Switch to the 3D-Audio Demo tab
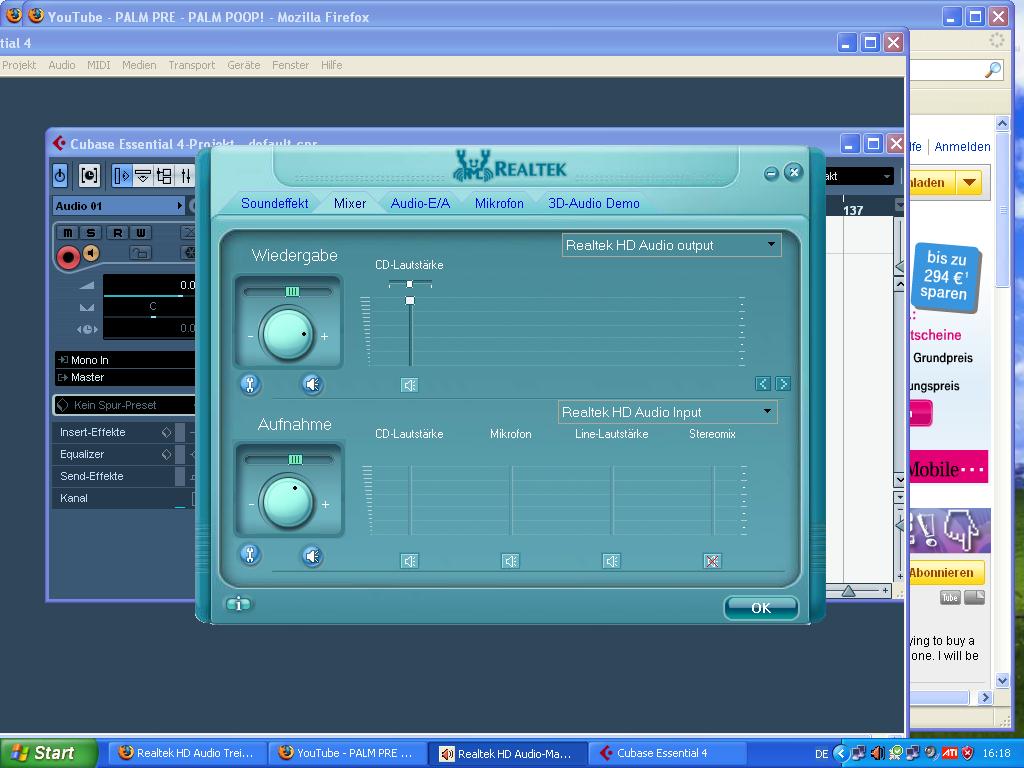1024x768 pixels. pos(594,203)
